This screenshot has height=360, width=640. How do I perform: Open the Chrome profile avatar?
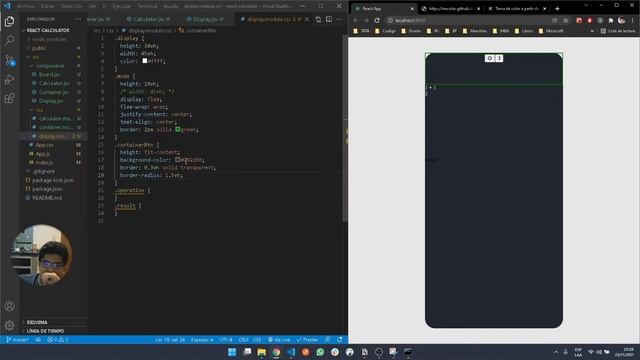(621, 20)
